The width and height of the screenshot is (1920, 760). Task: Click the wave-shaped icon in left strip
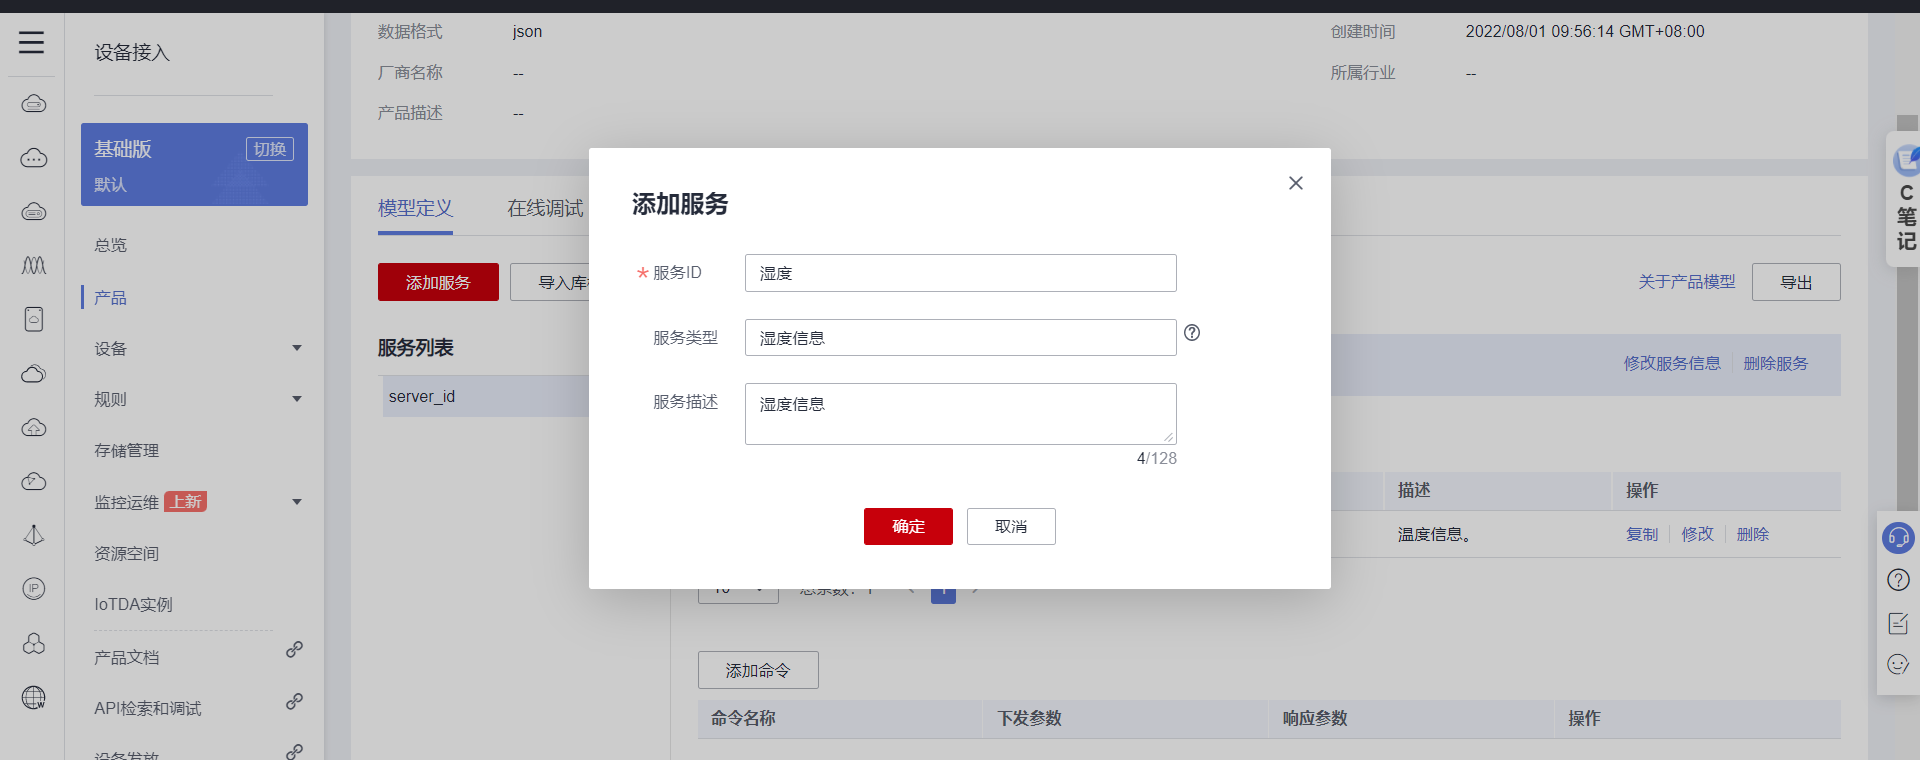point(34,265)
